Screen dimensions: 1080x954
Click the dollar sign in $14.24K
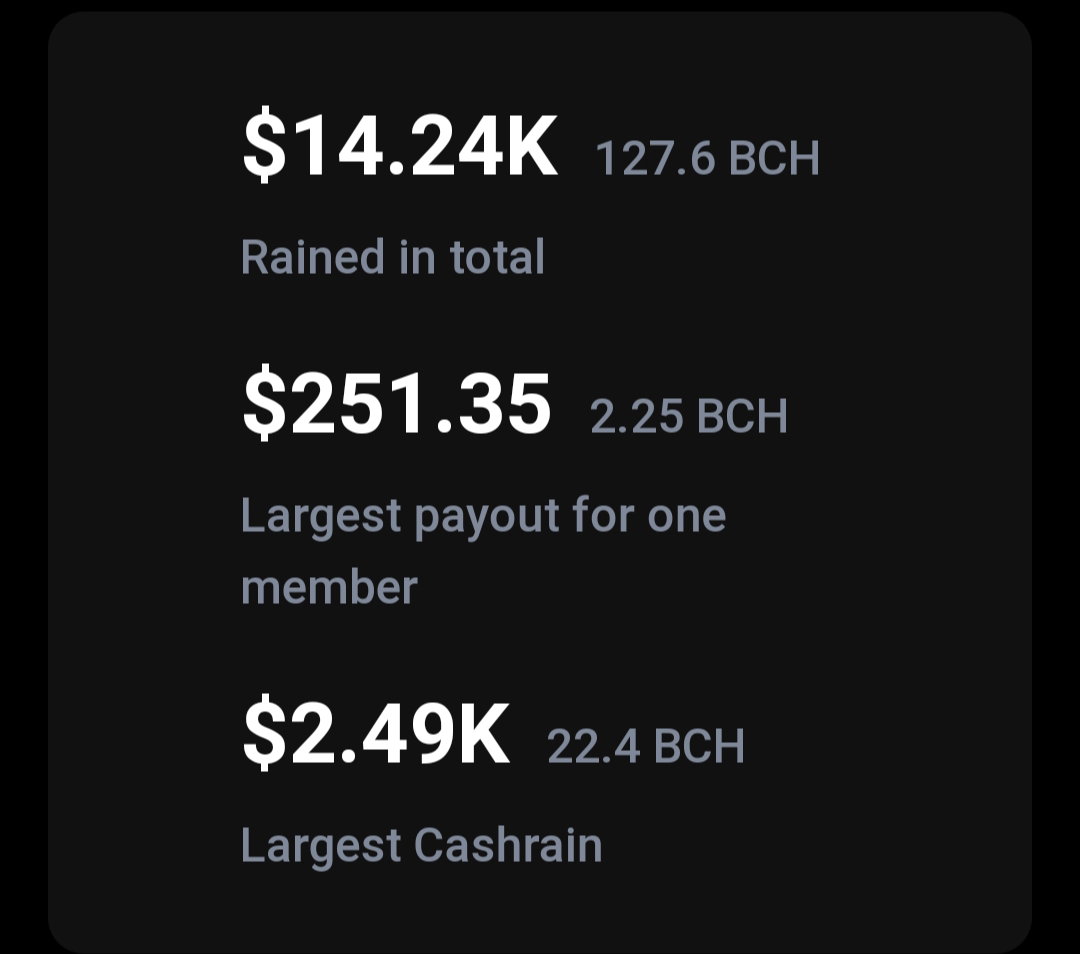(264, 147)
